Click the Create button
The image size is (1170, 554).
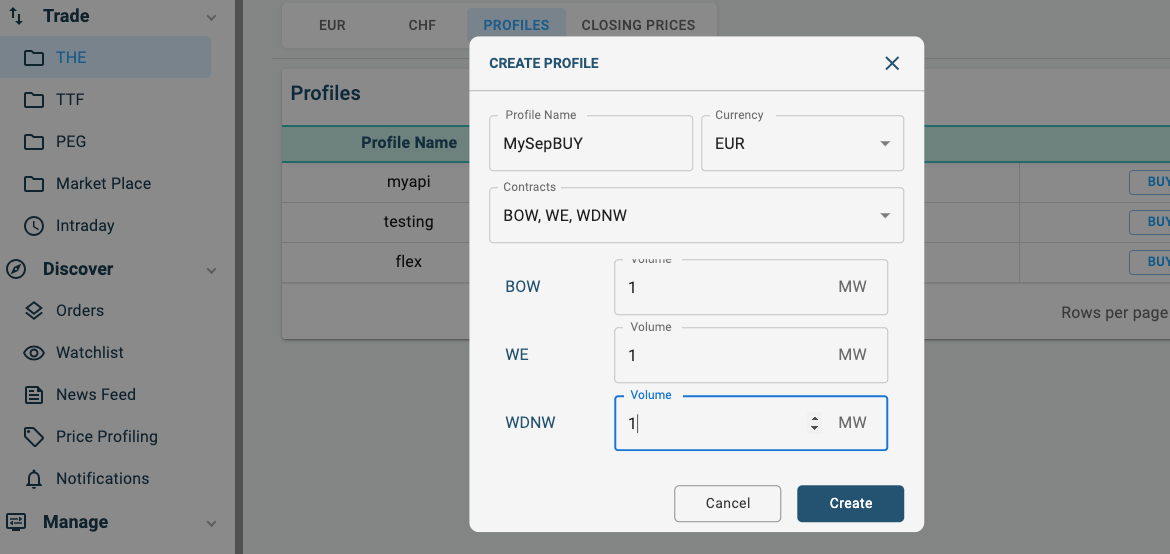(x=850, y=504)
